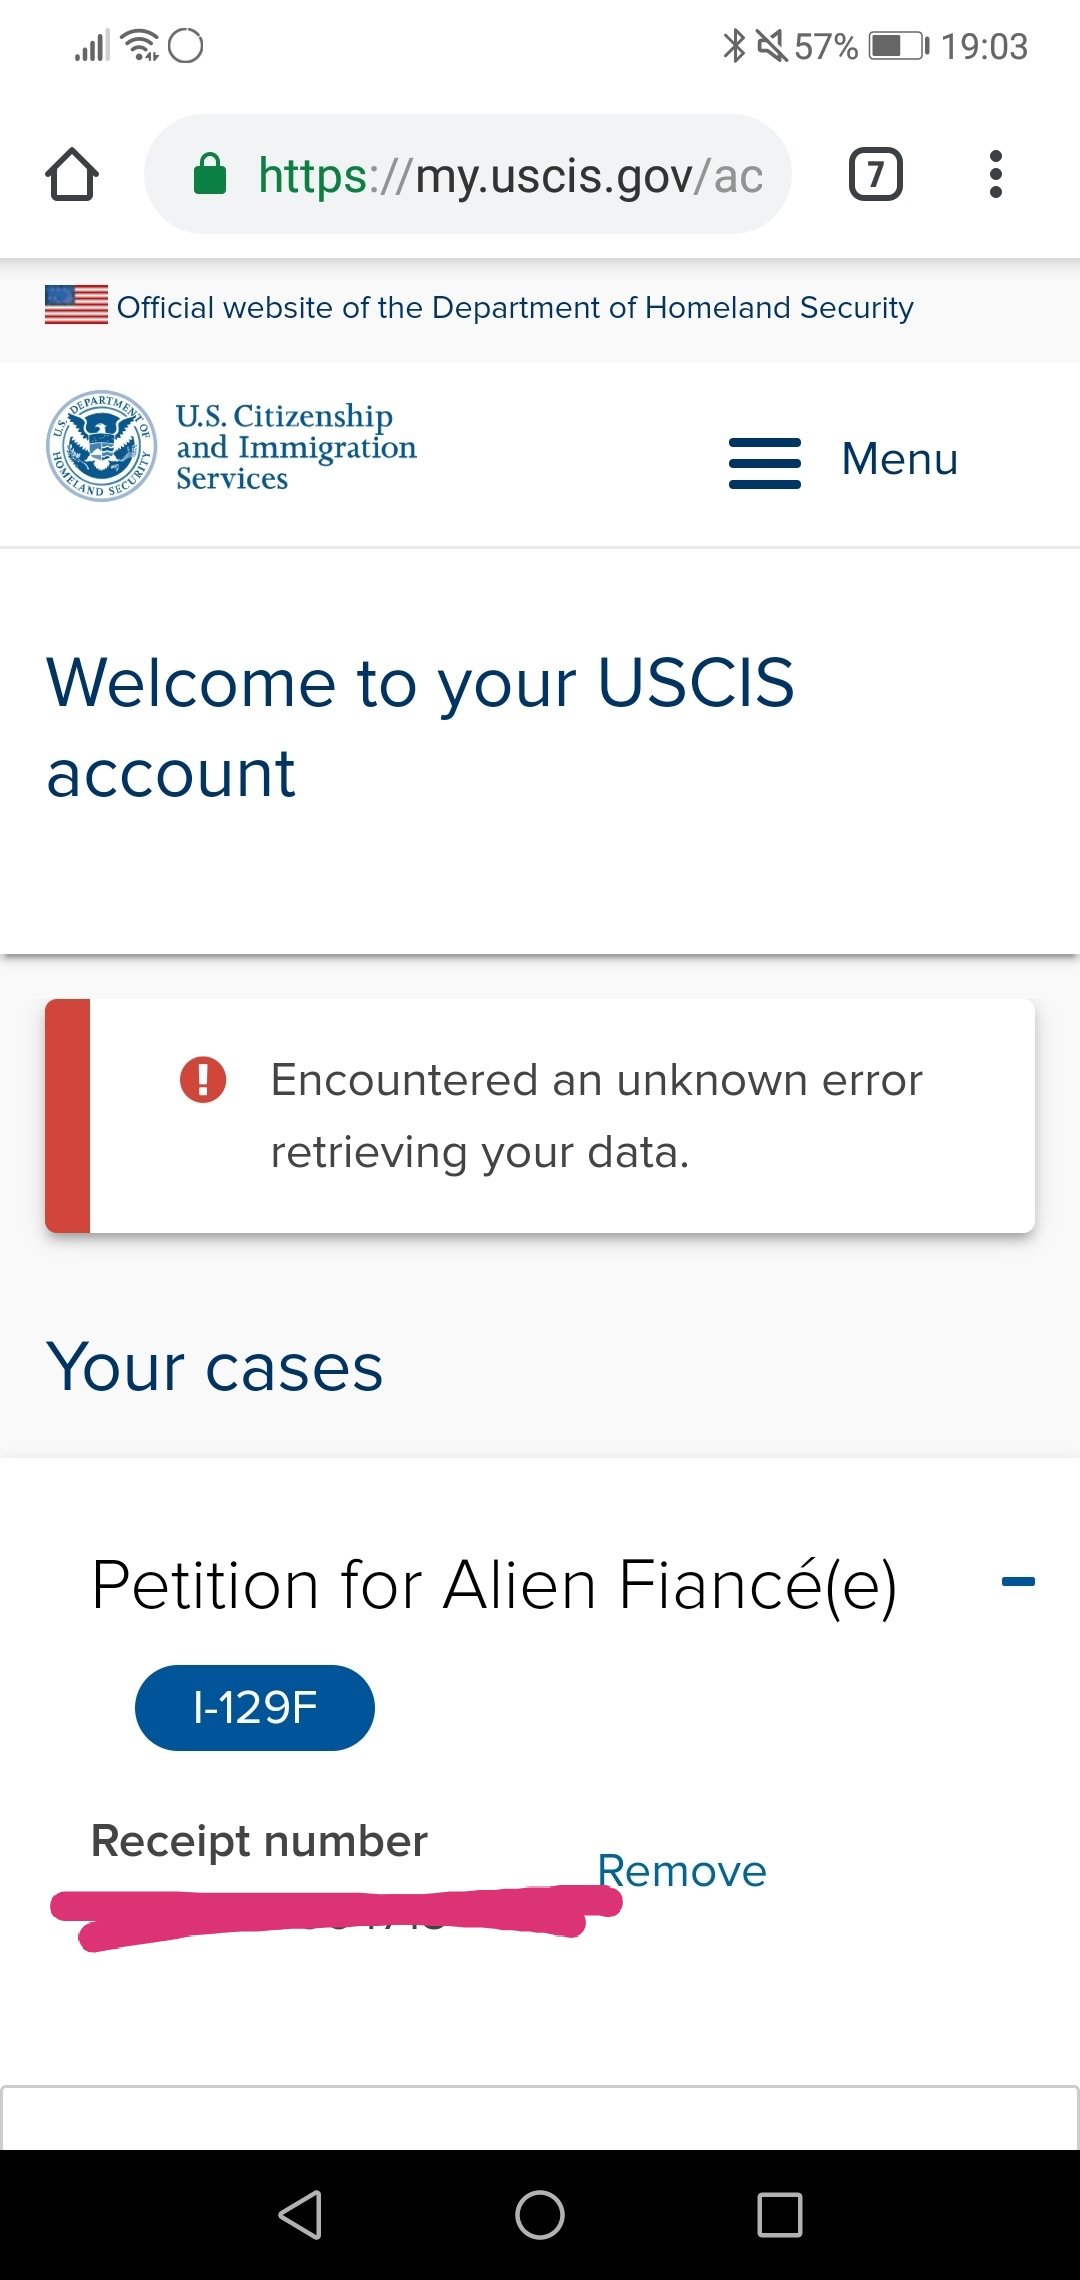Tap the Android home circle button

(x=540, y=2214)
